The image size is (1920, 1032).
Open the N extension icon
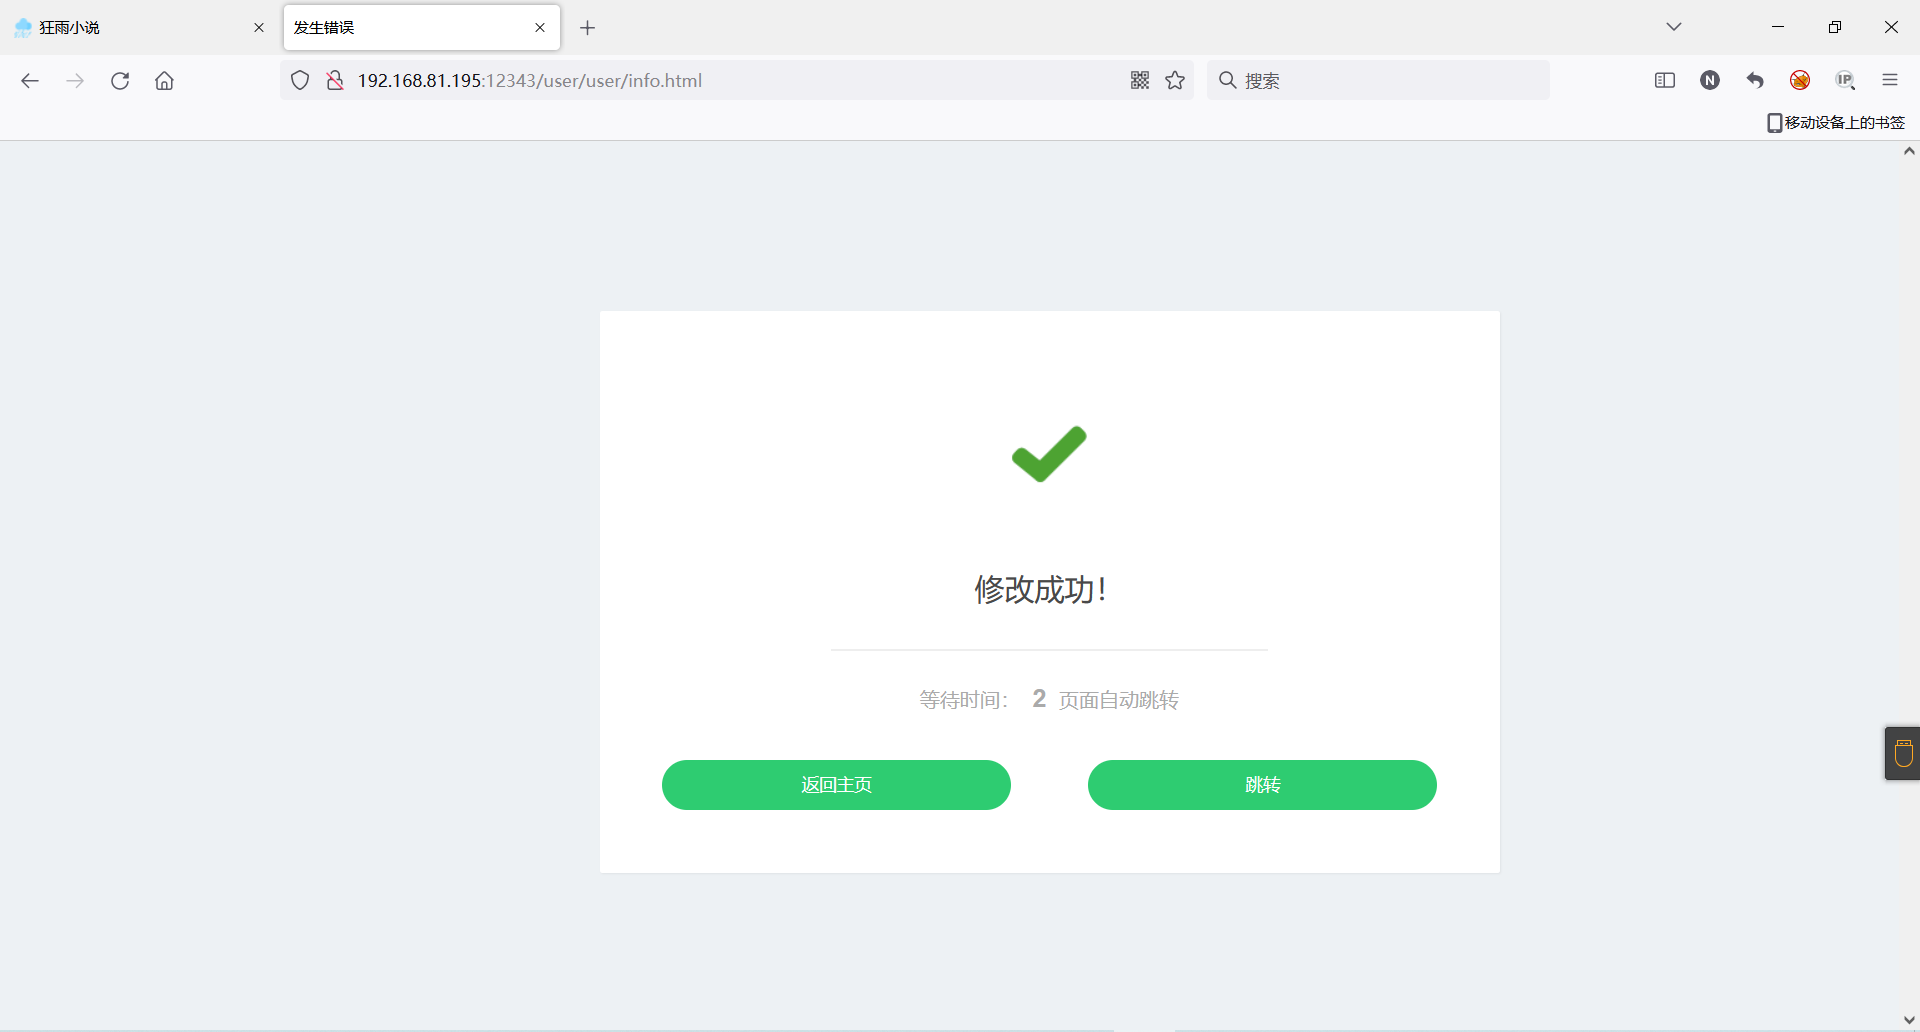pyautogui.click(x=1710, y=81)
